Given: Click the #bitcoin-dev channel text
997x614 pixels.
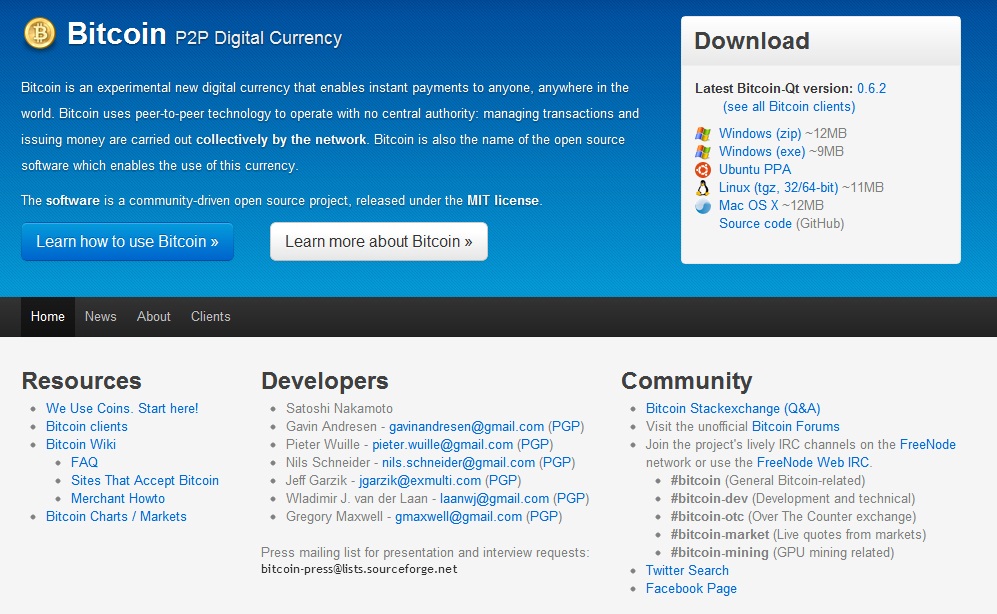Looking at the screenshot, I should click(709, 498).
